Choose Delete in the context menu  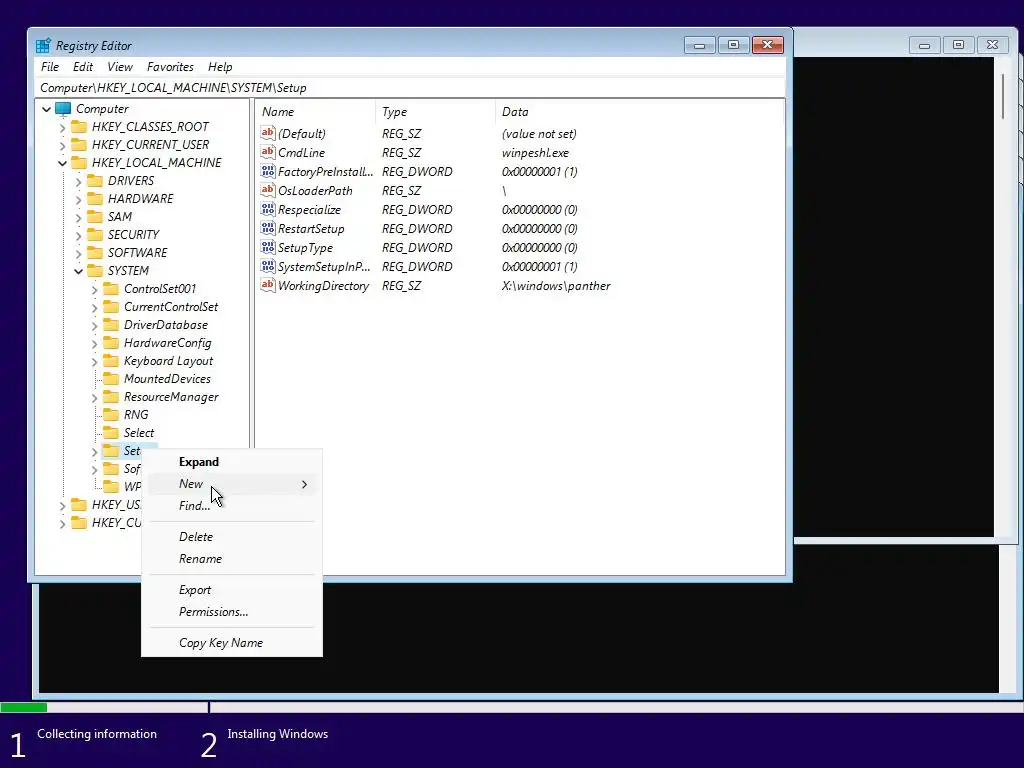click(x=232, y=537)
